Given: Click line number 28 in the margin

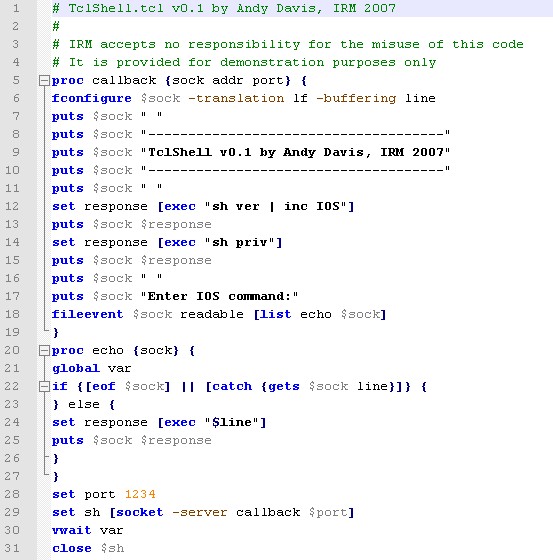Looking at the screenshot, I should click(12, 494).
